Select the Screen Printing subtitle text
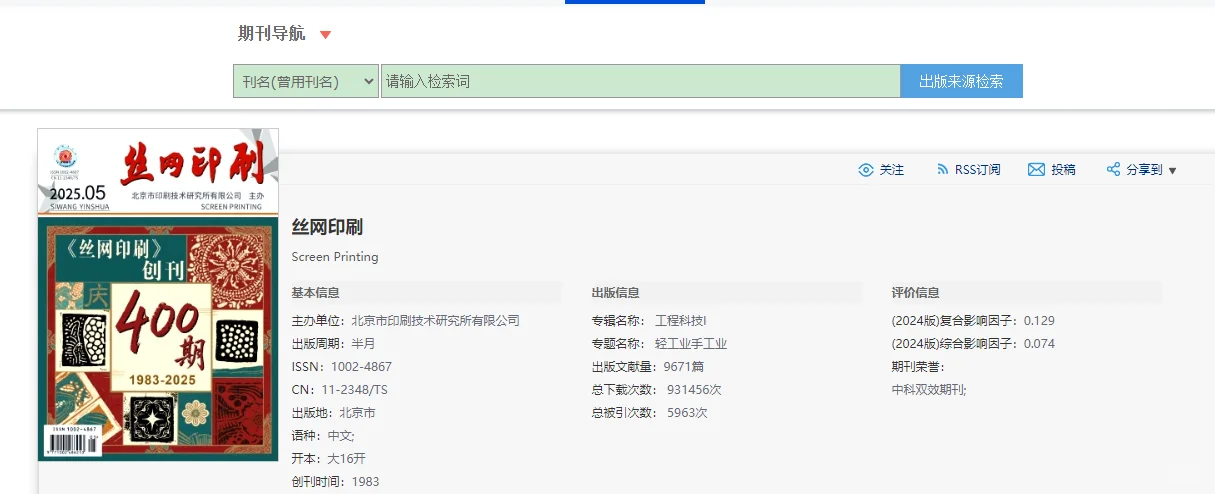Image resolution: width=1215 pixels, height=494 pixels. [x=335, y=257]
